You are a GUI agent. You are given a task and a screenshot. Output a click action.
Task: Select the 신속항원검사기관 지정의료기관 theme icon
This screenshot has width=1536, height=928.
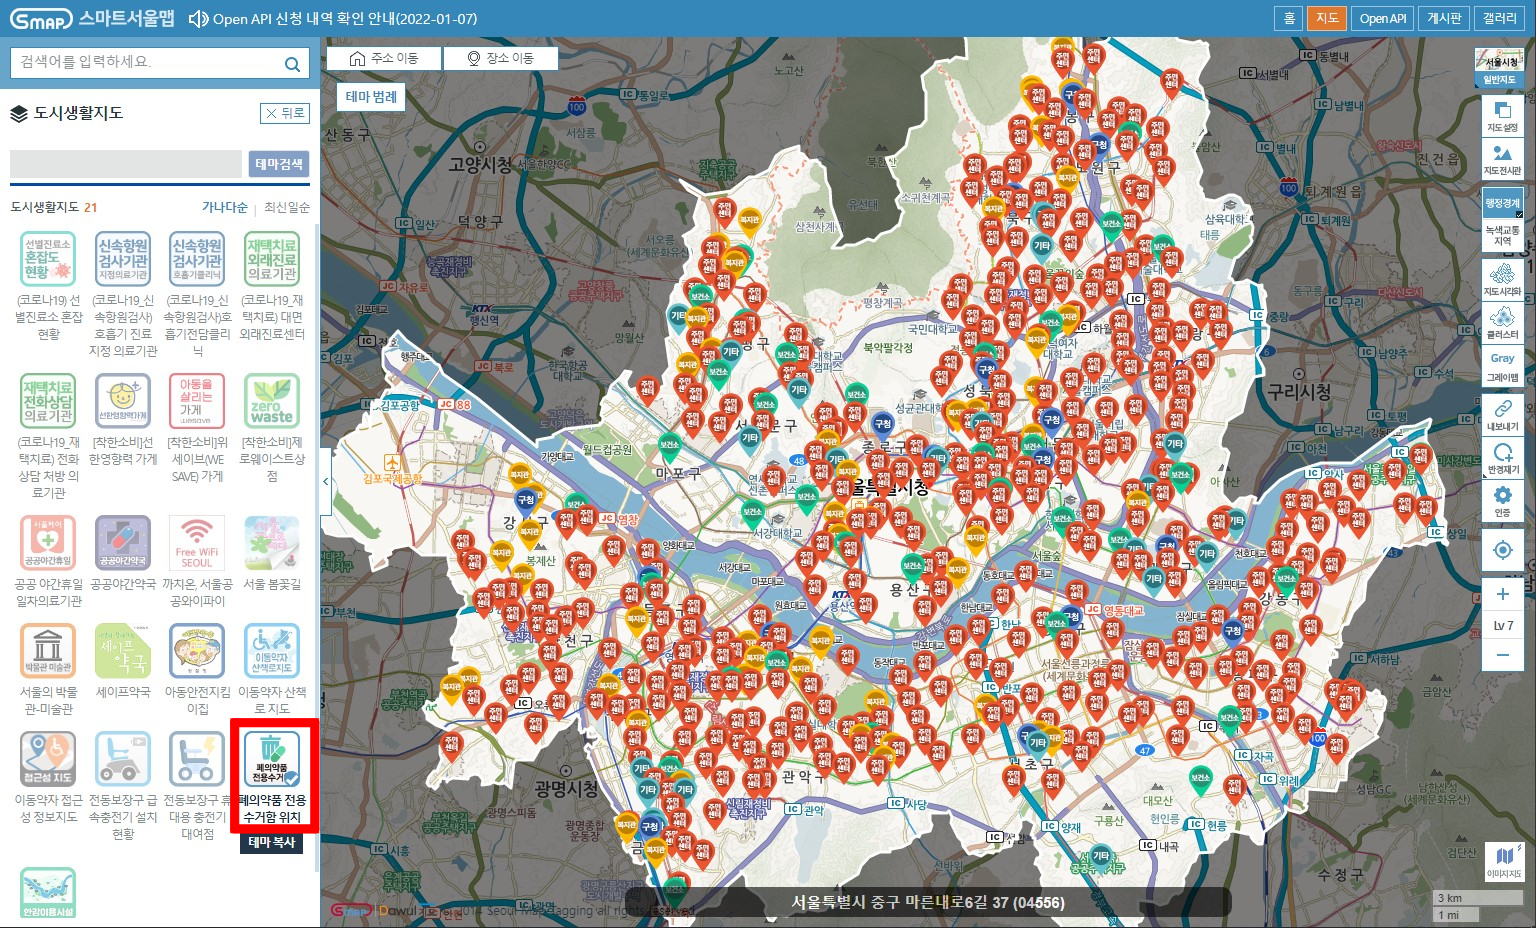pos(123,259)
